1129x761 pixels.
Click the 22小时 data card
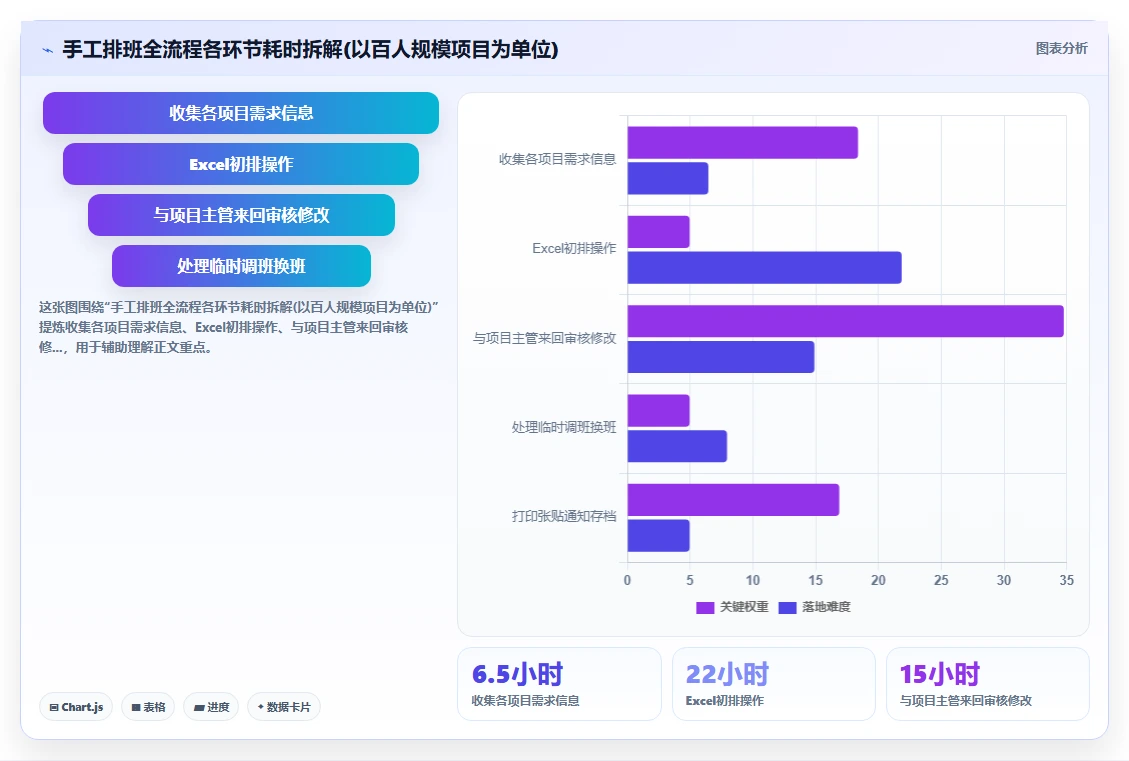[773, 684]
